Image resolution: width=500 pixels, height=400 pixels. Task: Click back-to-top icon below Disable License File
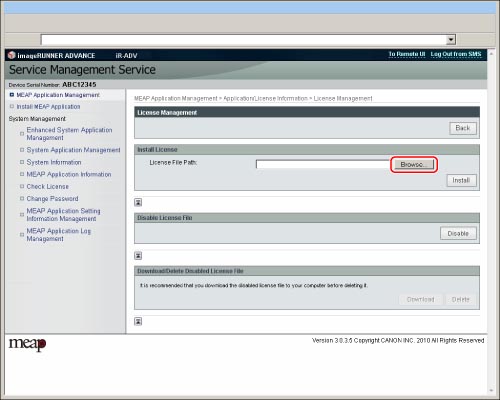tap(138, 256)
